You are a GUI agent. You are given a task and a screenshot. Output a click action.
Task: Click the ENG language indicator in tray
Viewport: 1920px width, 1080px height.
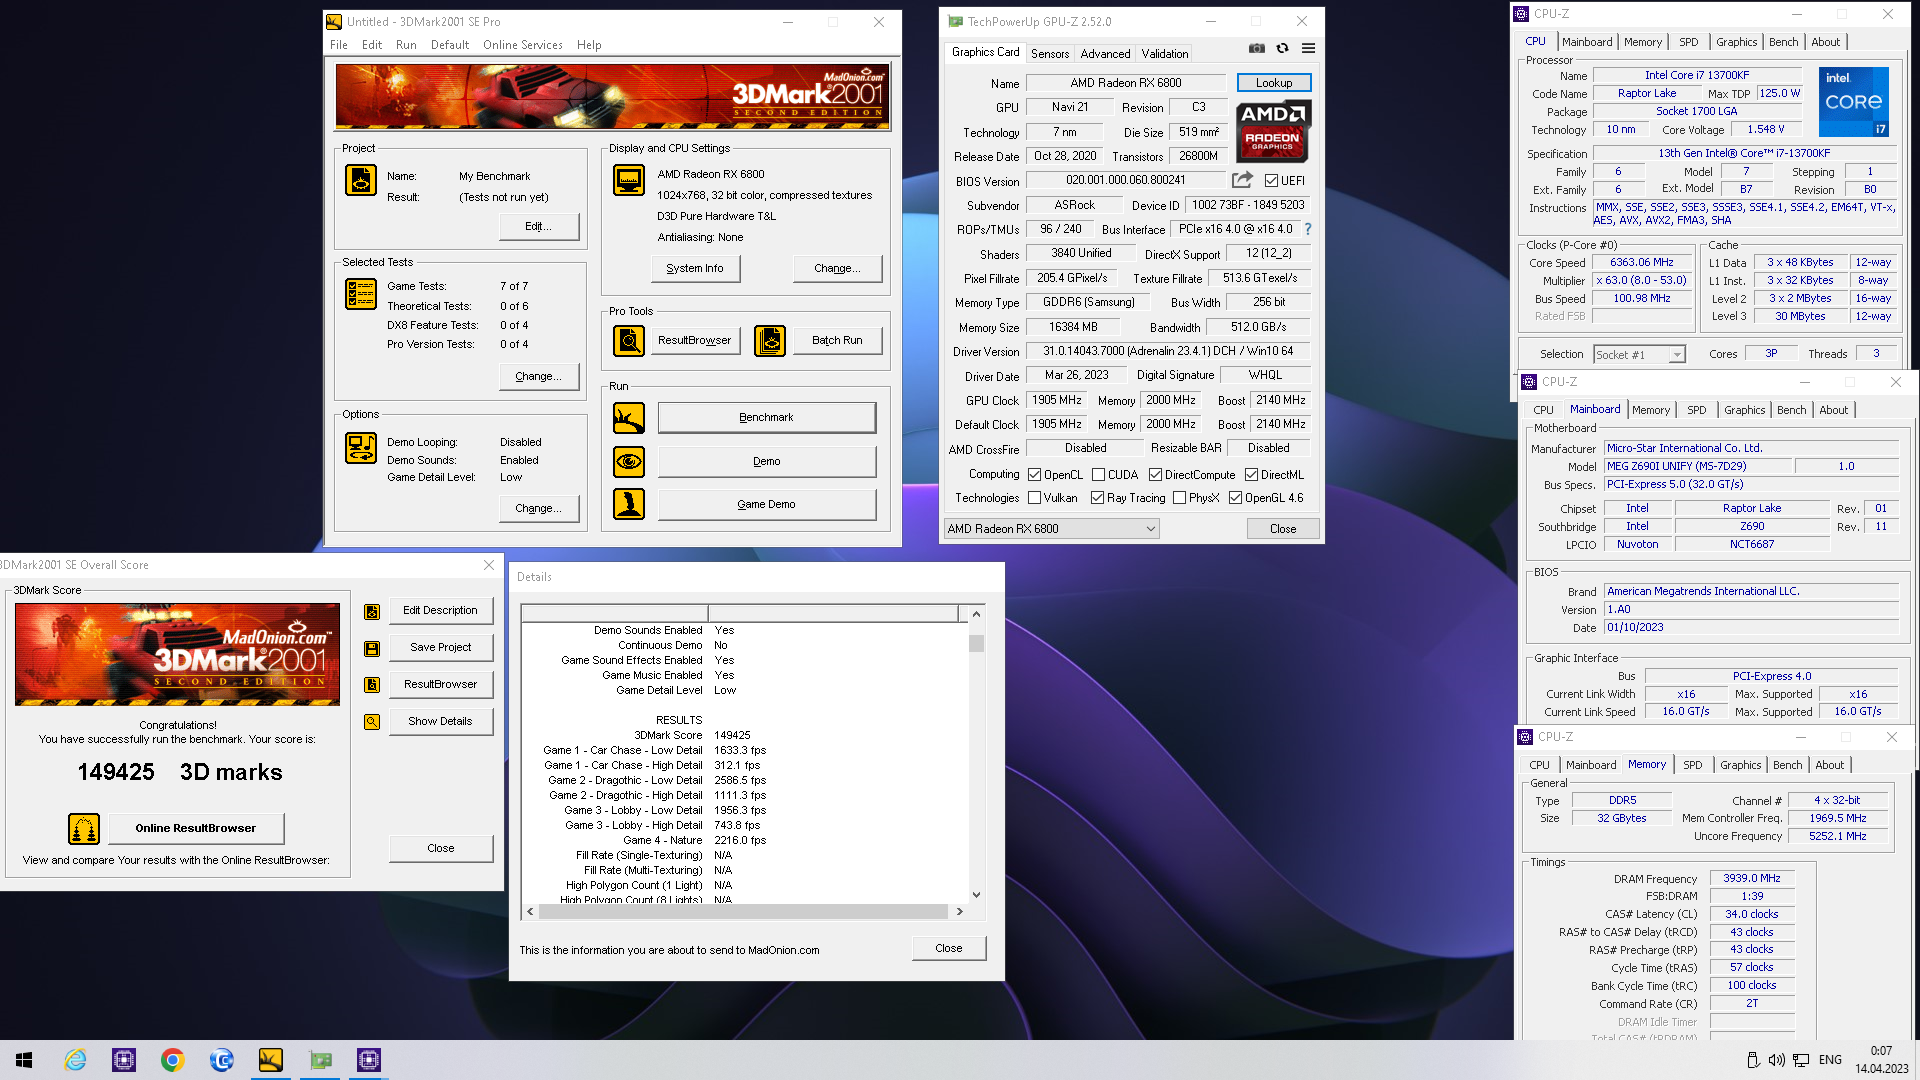[x=1830, y=1060]
